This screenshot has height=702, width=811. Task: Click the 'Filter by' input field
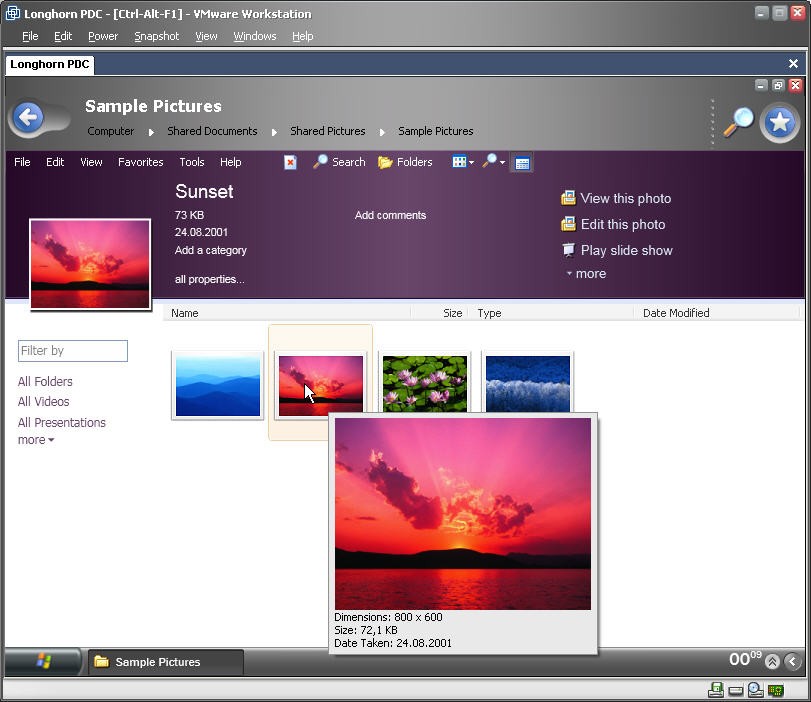[73, 351]
